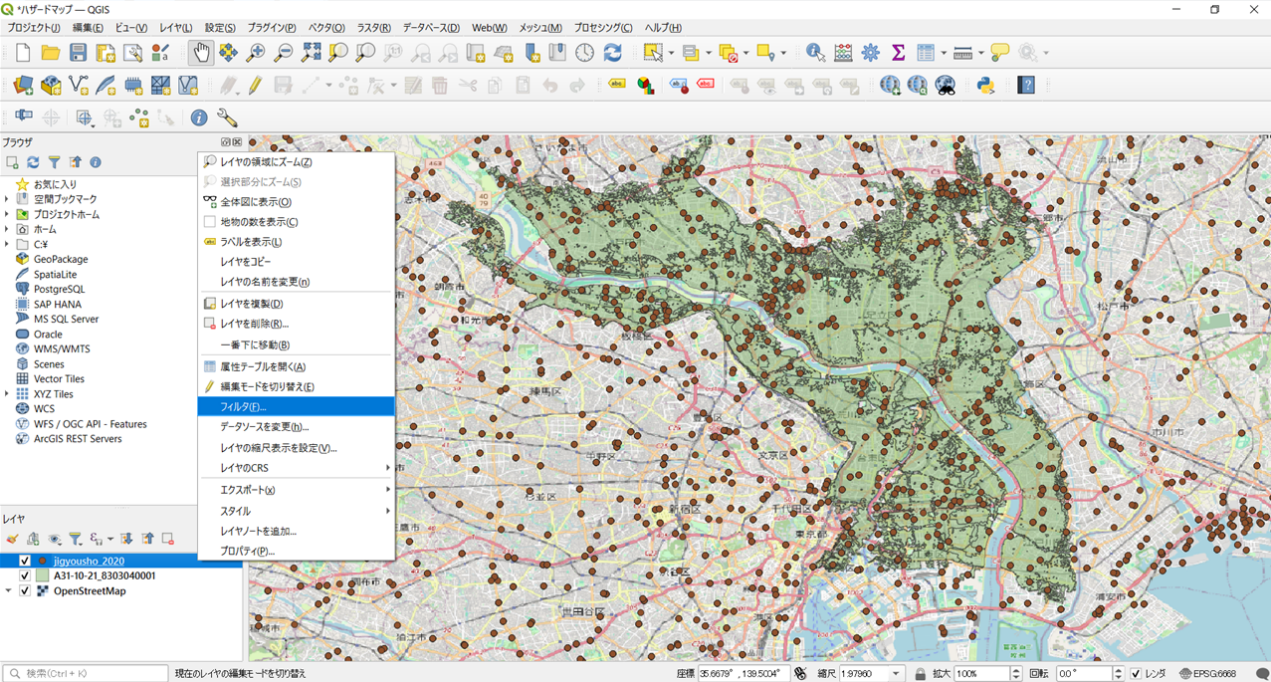
Task: Open the Python Console icon
Action: (986, 86)
